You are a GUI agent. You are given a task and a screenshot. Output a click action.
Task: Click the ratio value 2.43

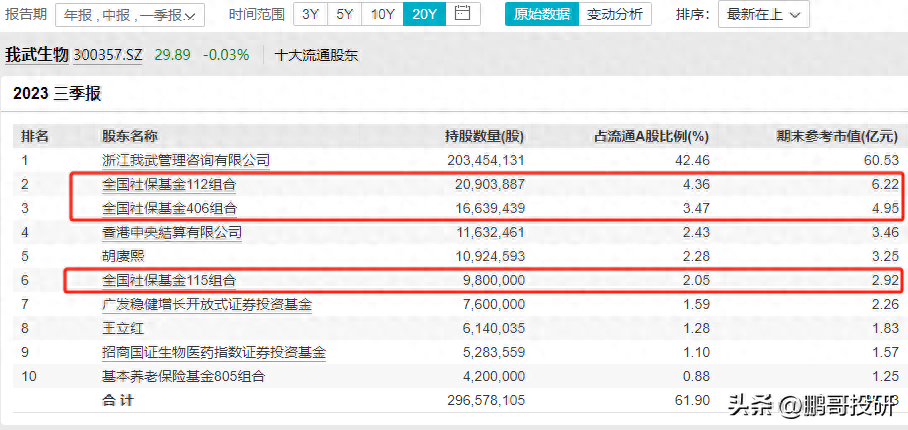pos(697,233)
